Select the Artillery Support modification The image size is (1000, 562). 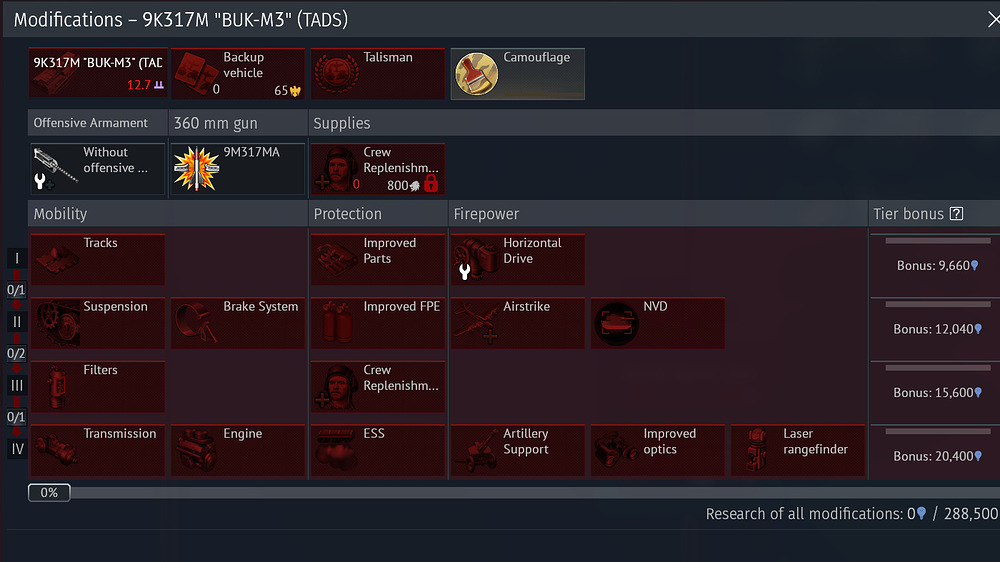(517, 450)
